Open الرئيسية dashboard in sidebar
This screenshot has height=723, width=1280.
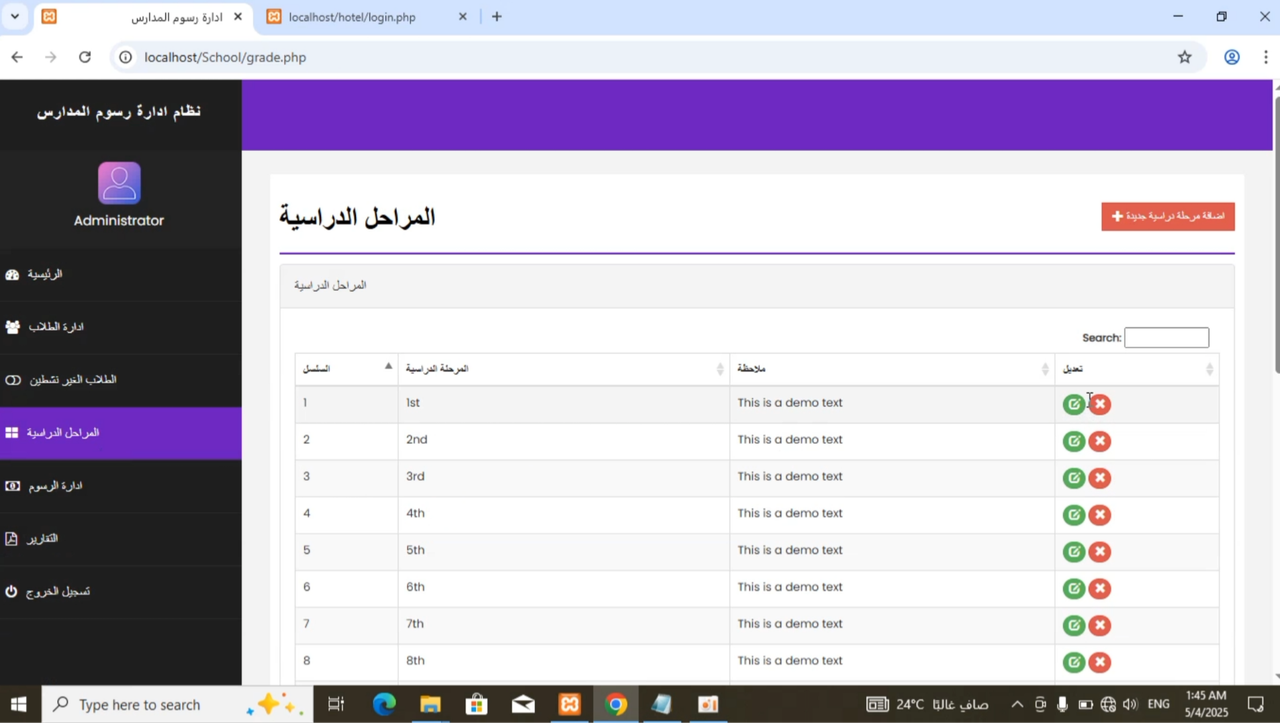pos(120,275)
